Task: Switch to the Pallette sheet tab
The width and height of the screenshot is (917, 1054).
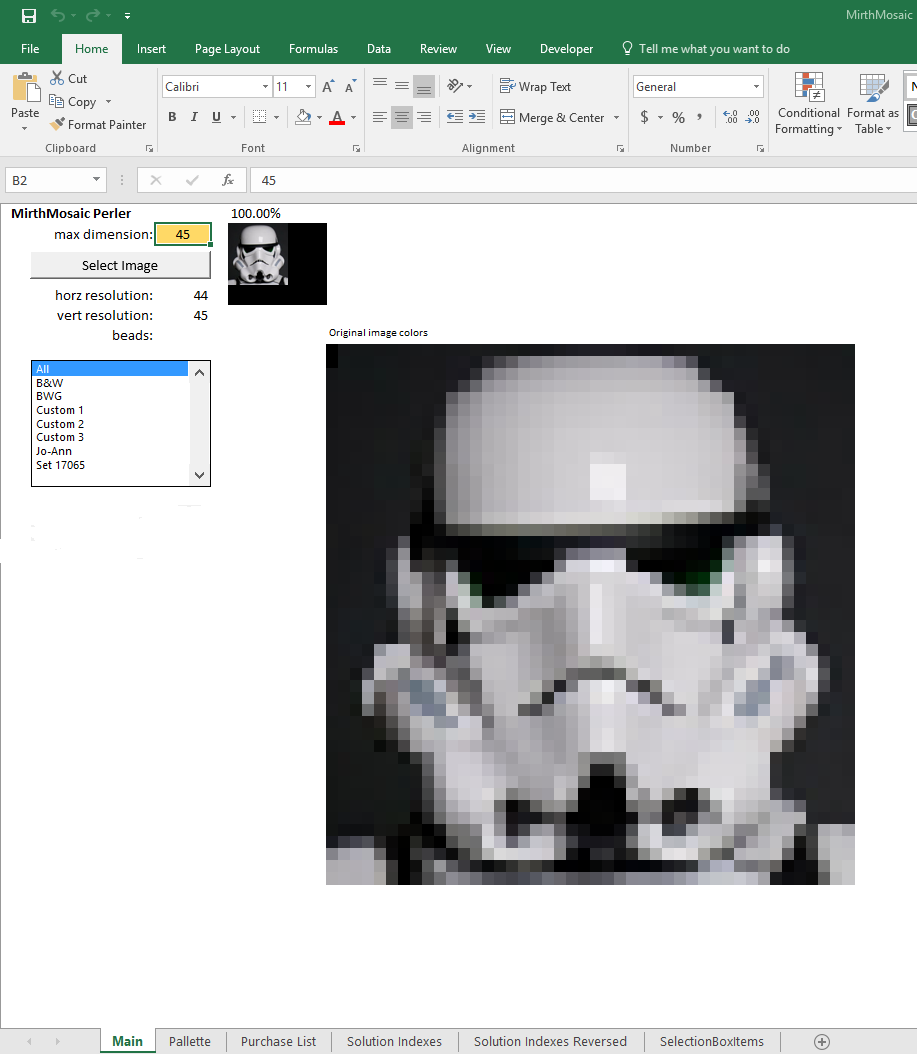Action: pos(190,1041)
